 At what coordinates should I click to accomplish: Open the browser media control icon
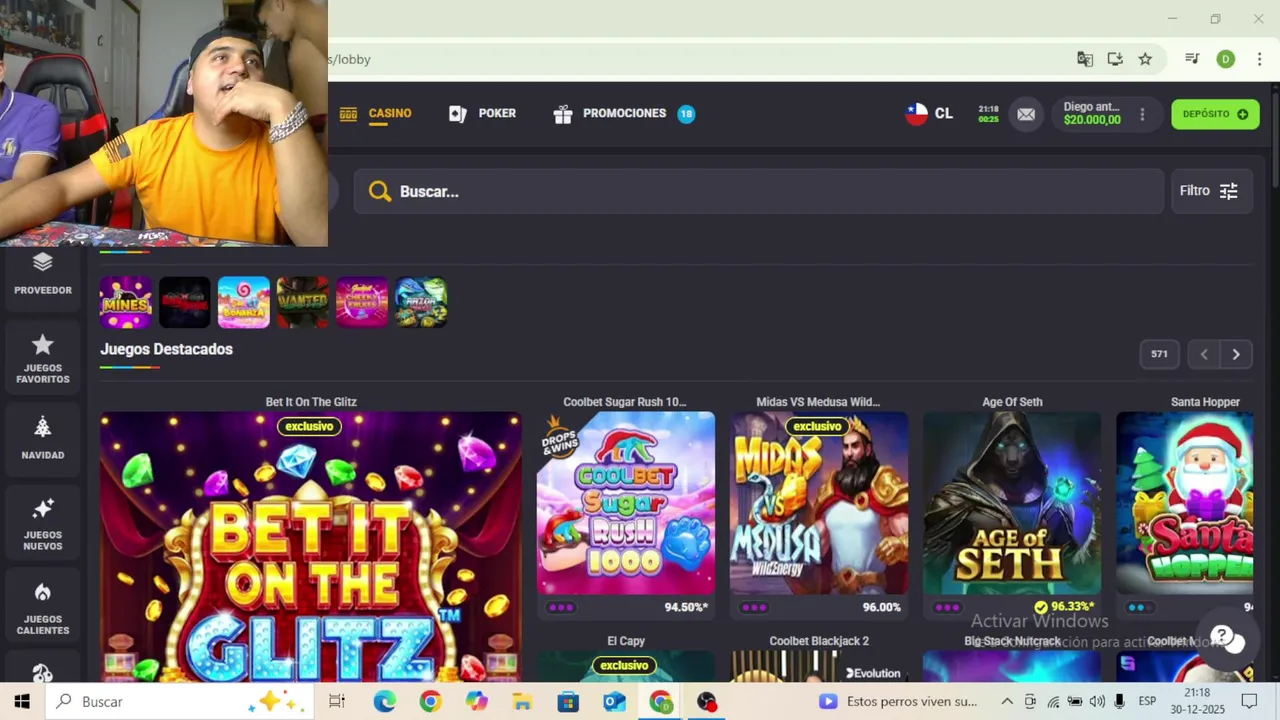click(x=1192, y=59)
